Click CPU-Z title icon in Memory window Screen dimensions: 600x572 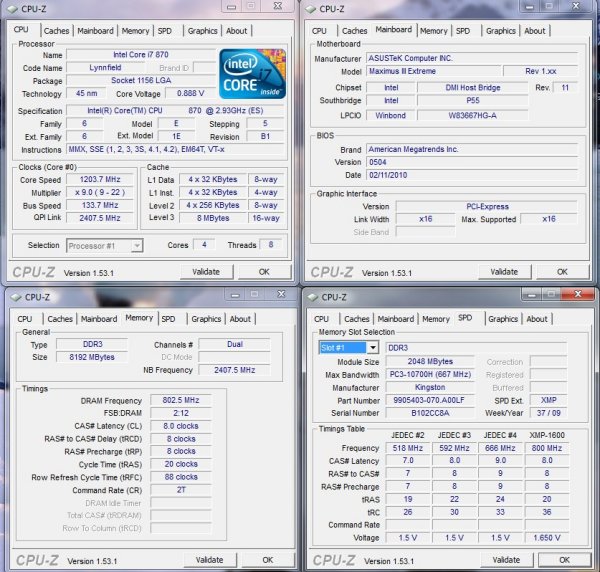pyautogui.click(x=16, y=297)
